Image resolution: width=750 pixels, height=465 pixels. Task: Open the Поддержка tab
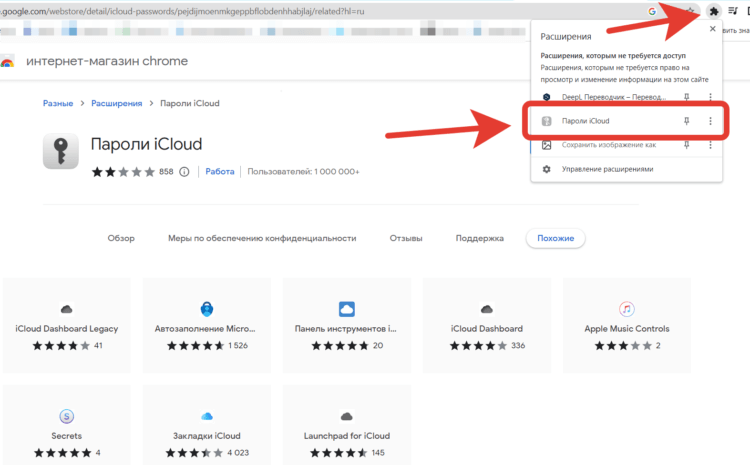pyautogui.click(x=479, y=238)
